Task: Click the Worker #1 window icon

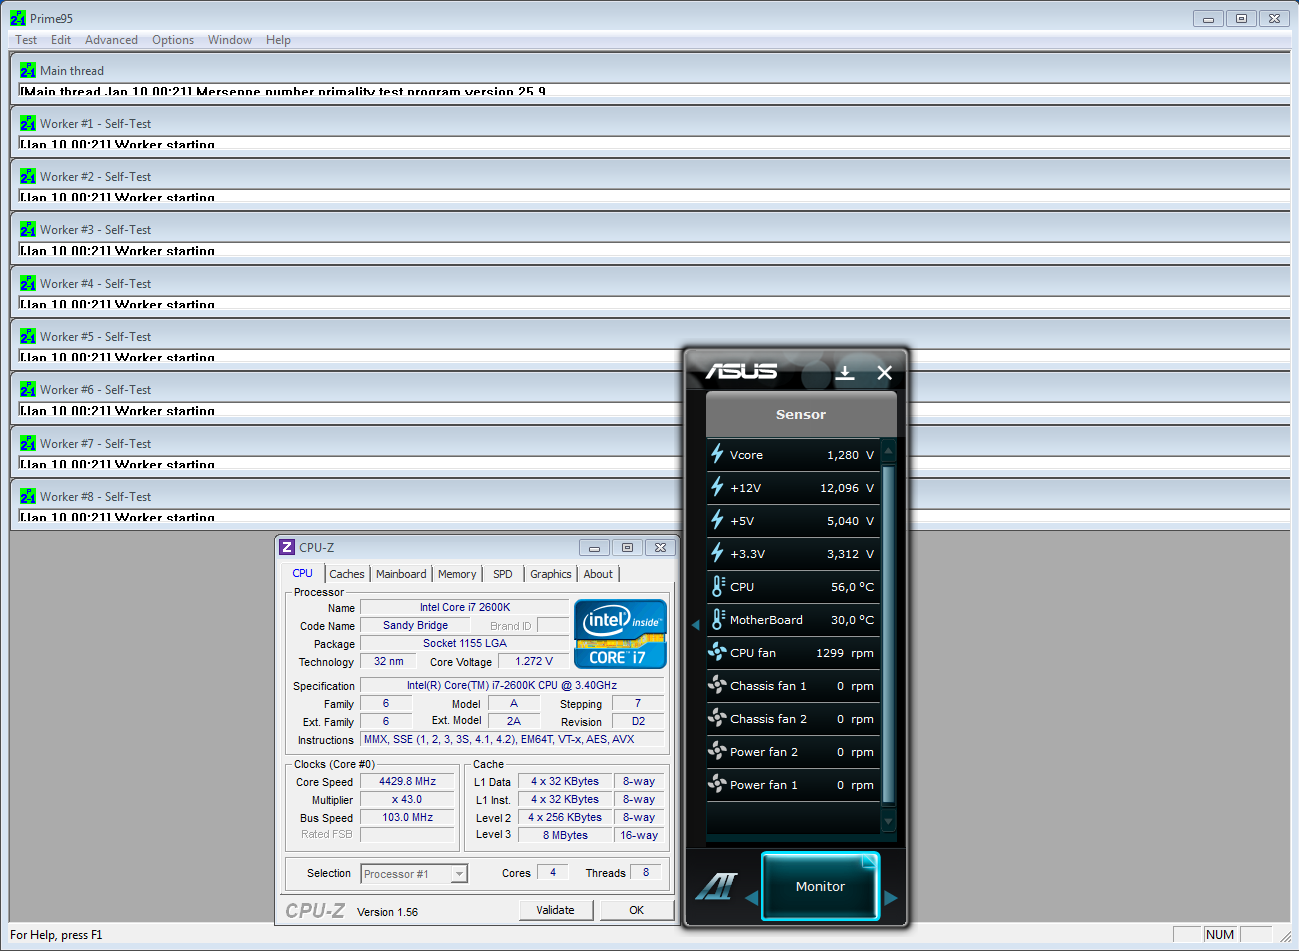Action: click(28, 123)
